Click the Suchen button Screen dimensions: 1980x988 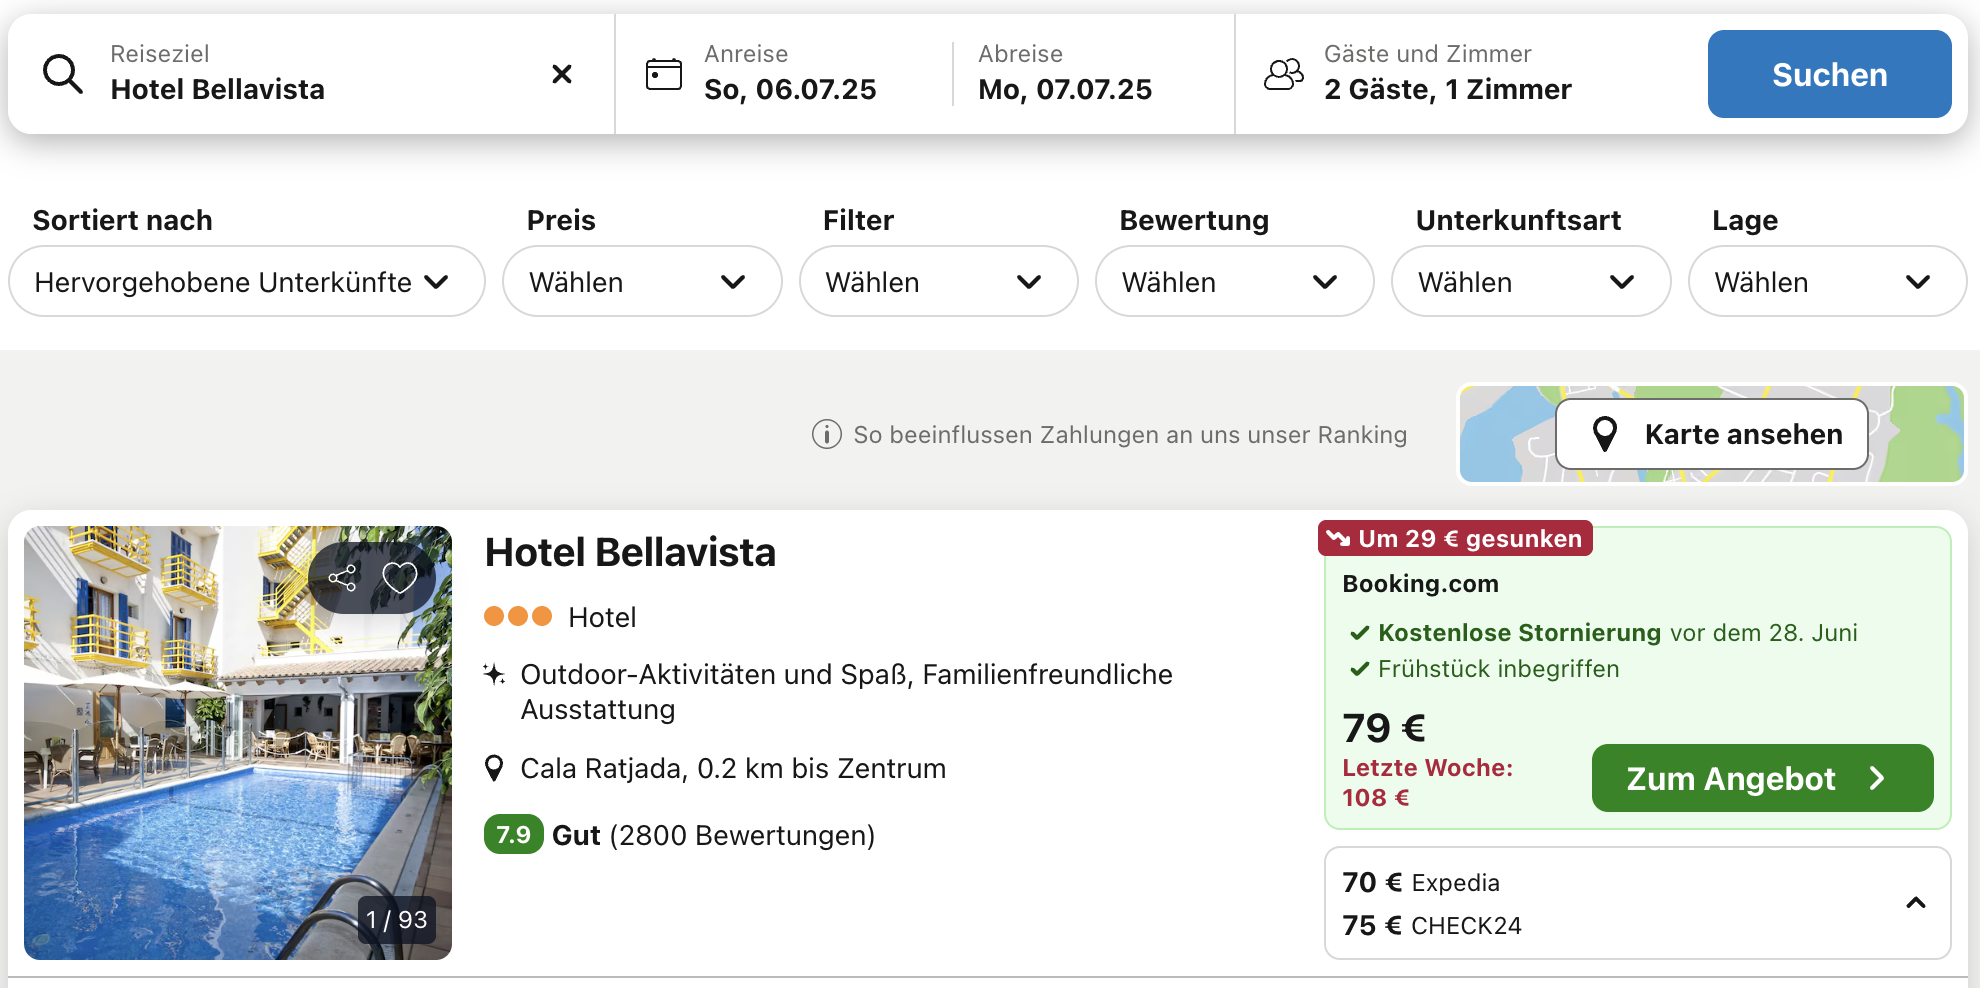1829,74
